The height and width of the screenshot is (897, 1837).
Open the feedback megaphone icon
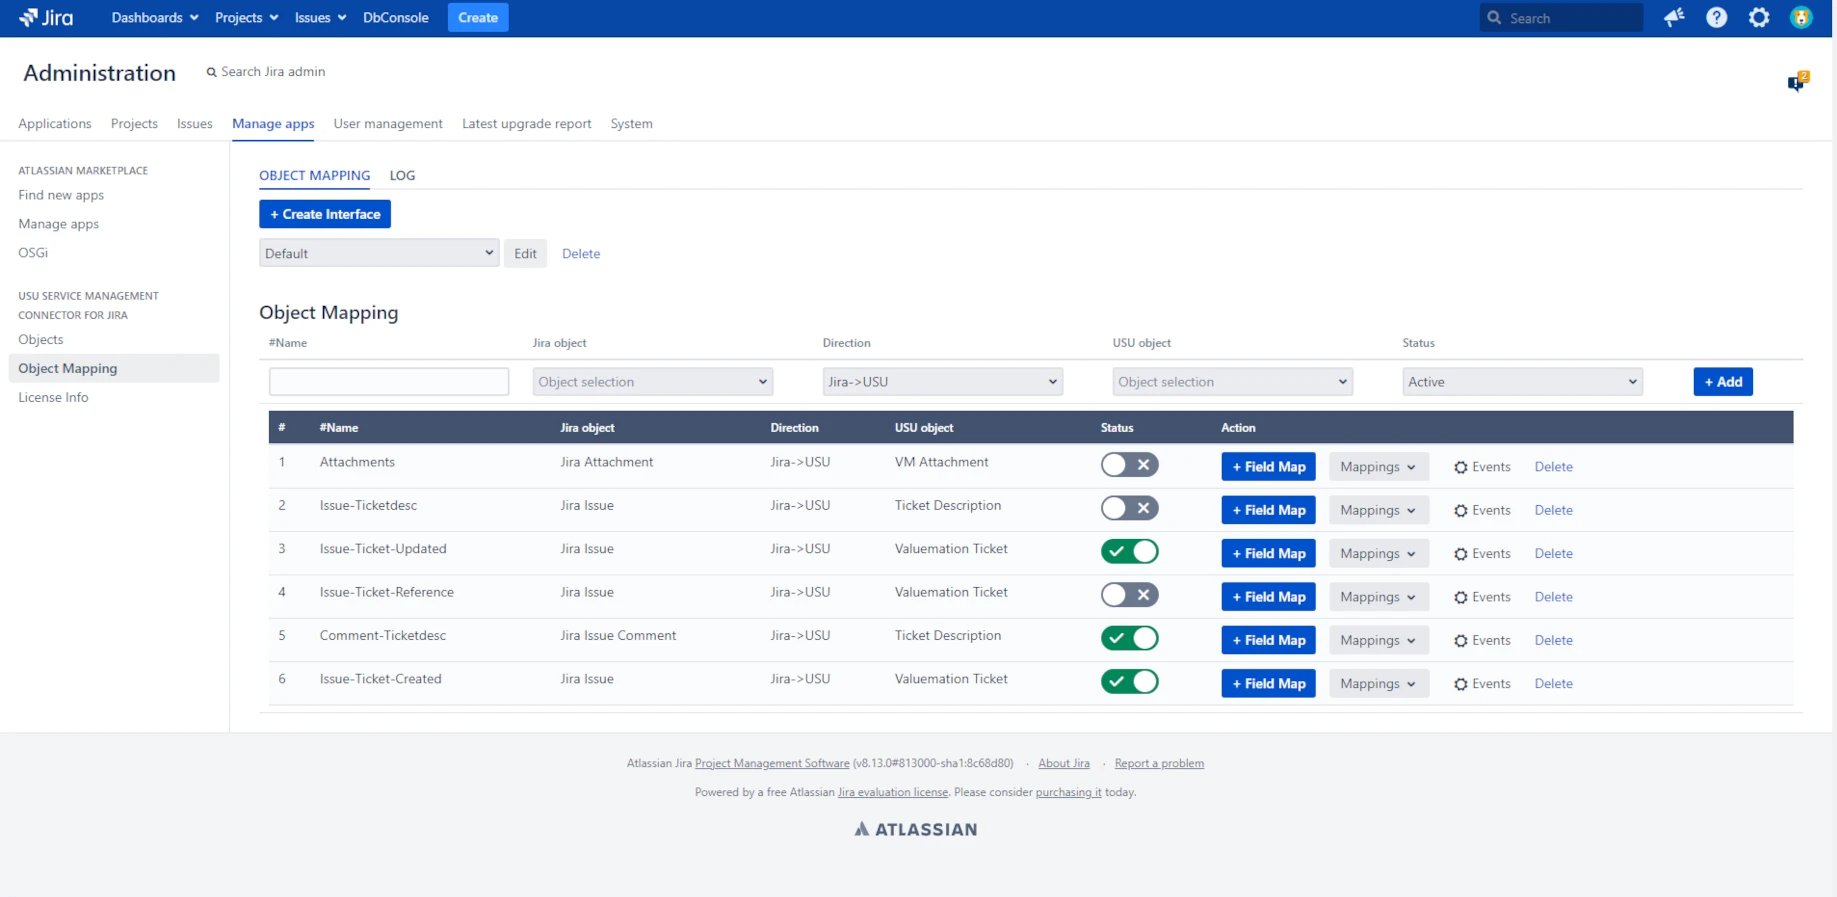[1674, 17]
